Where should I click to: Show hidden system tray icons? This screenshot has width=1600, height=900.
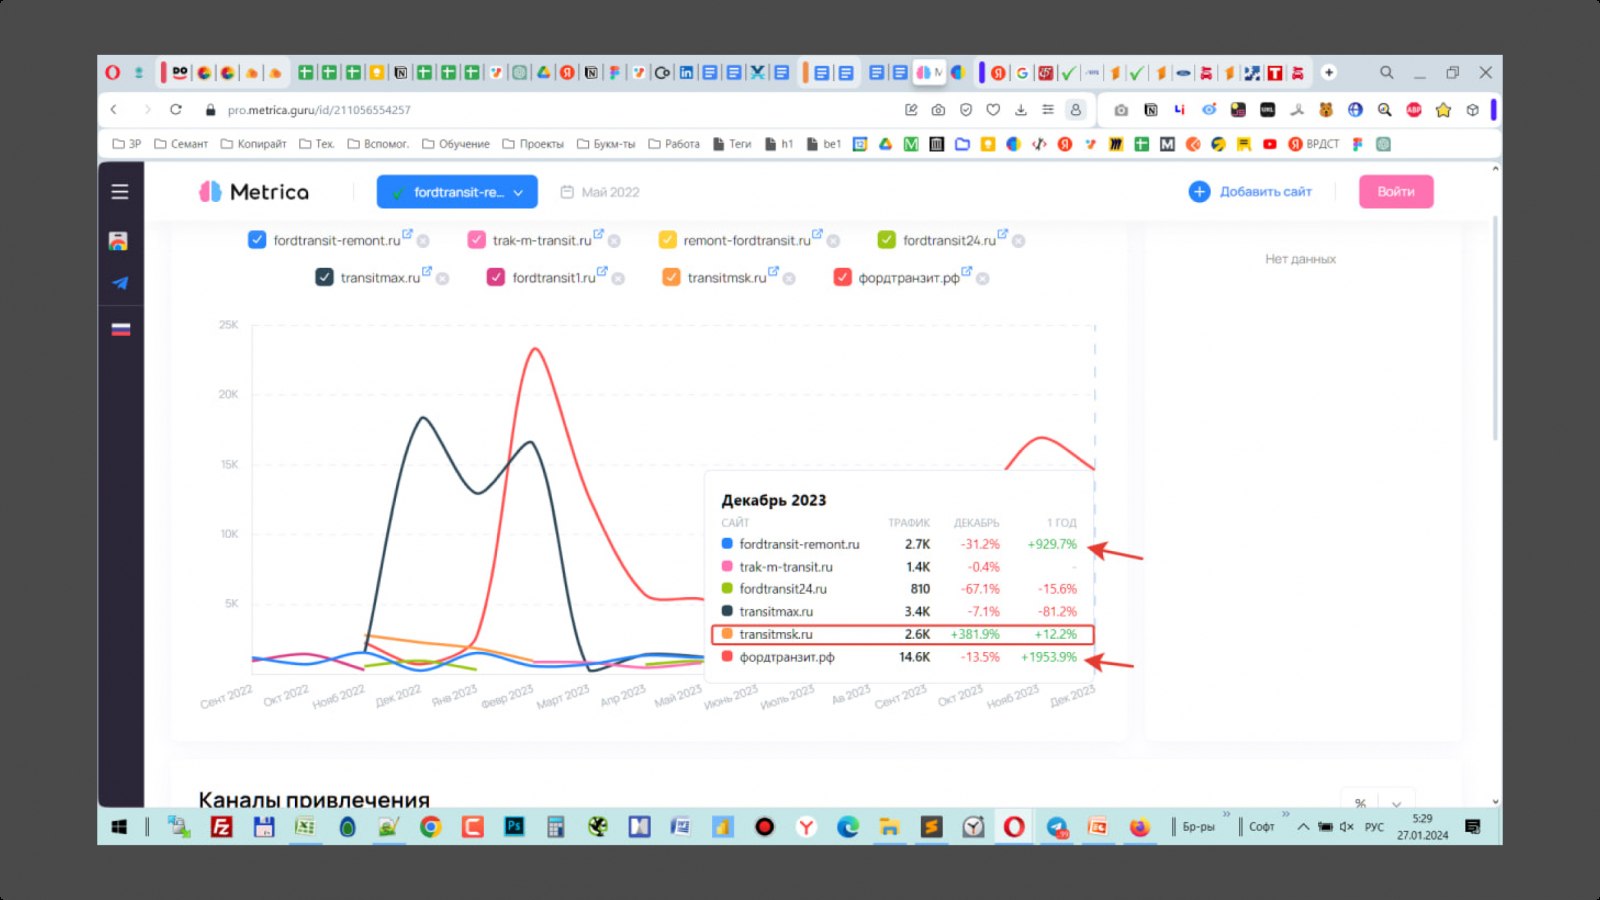point(1303,827)
